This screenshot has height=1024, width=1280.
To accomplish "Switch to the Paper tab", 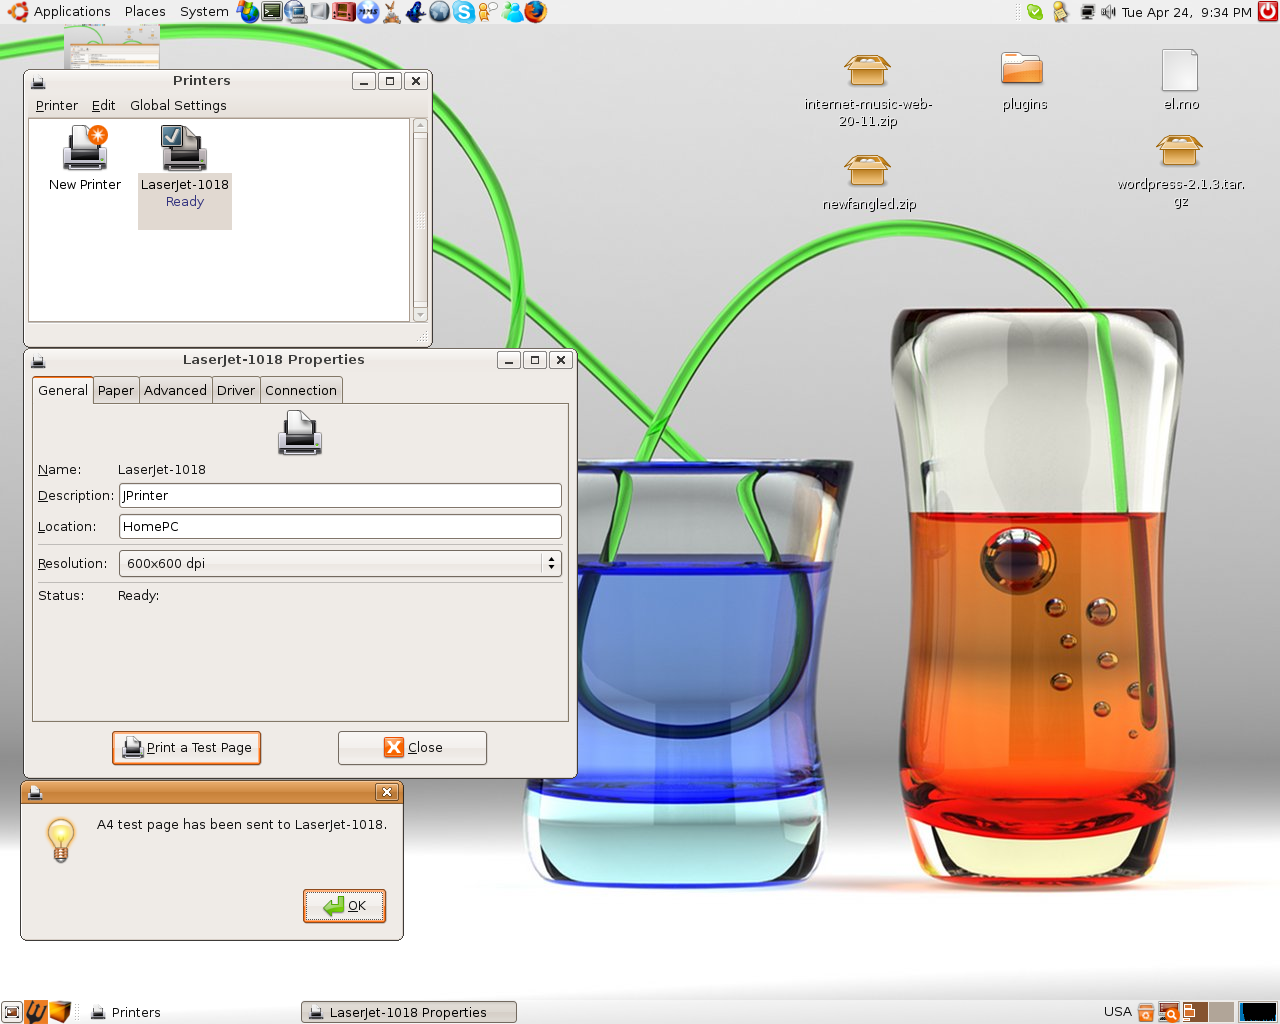I will tap(116, 391).
